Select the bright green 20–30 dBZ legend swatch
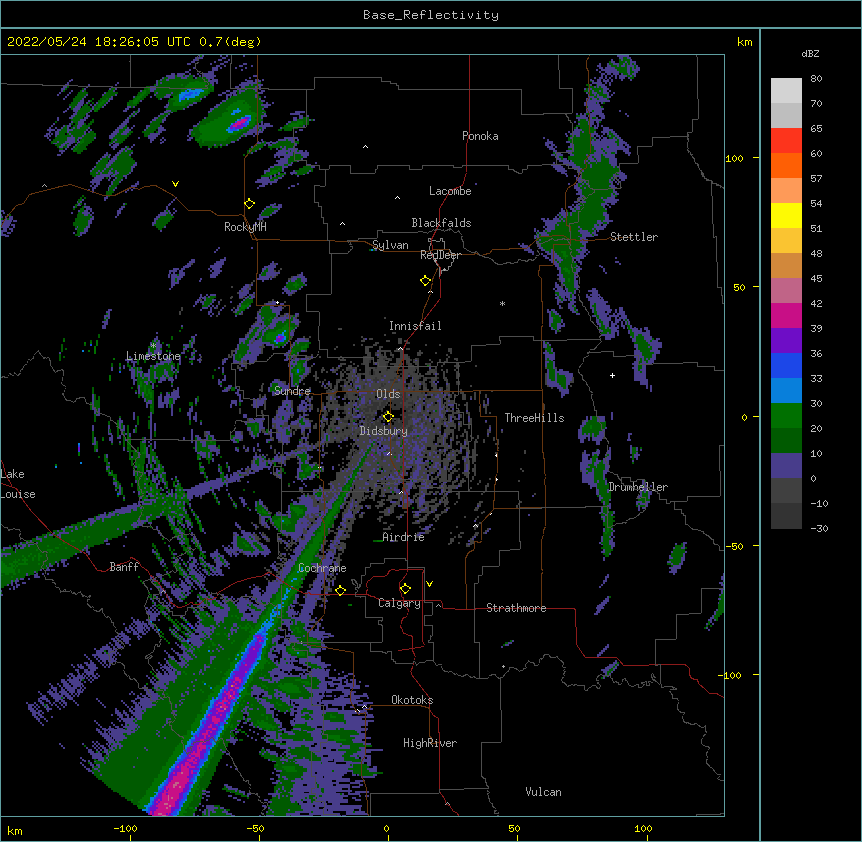The height and width of the screenshot is (842, 862). point(786,416)
